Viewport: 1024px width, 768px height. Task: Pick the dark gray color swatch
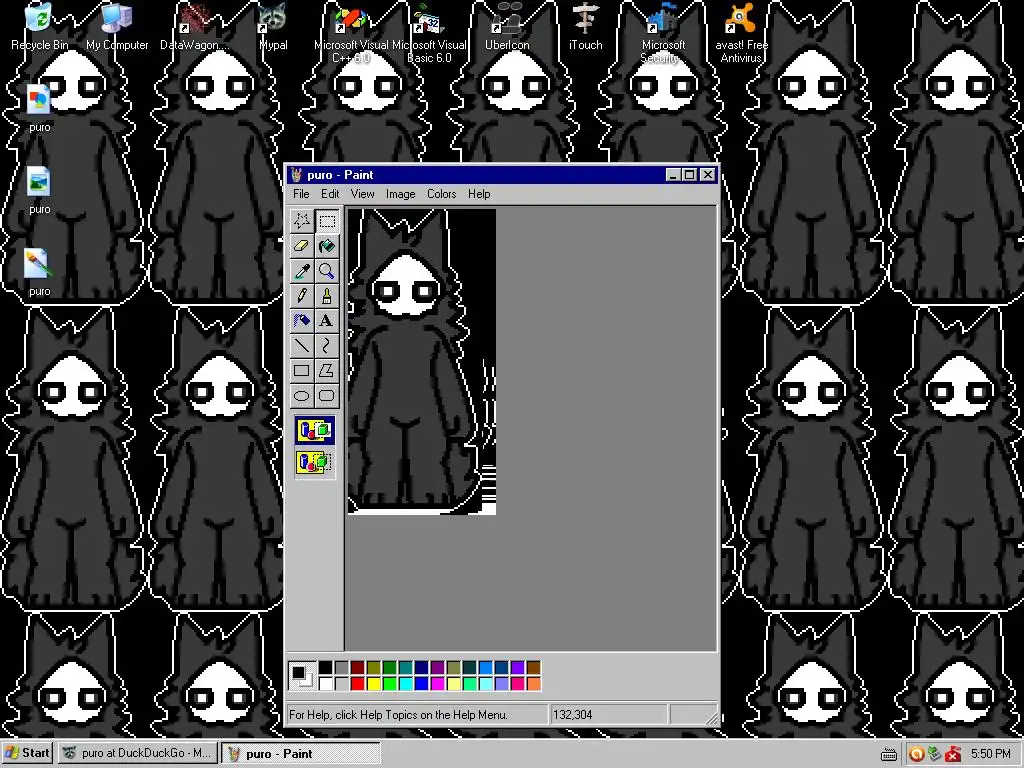[342, 667]
